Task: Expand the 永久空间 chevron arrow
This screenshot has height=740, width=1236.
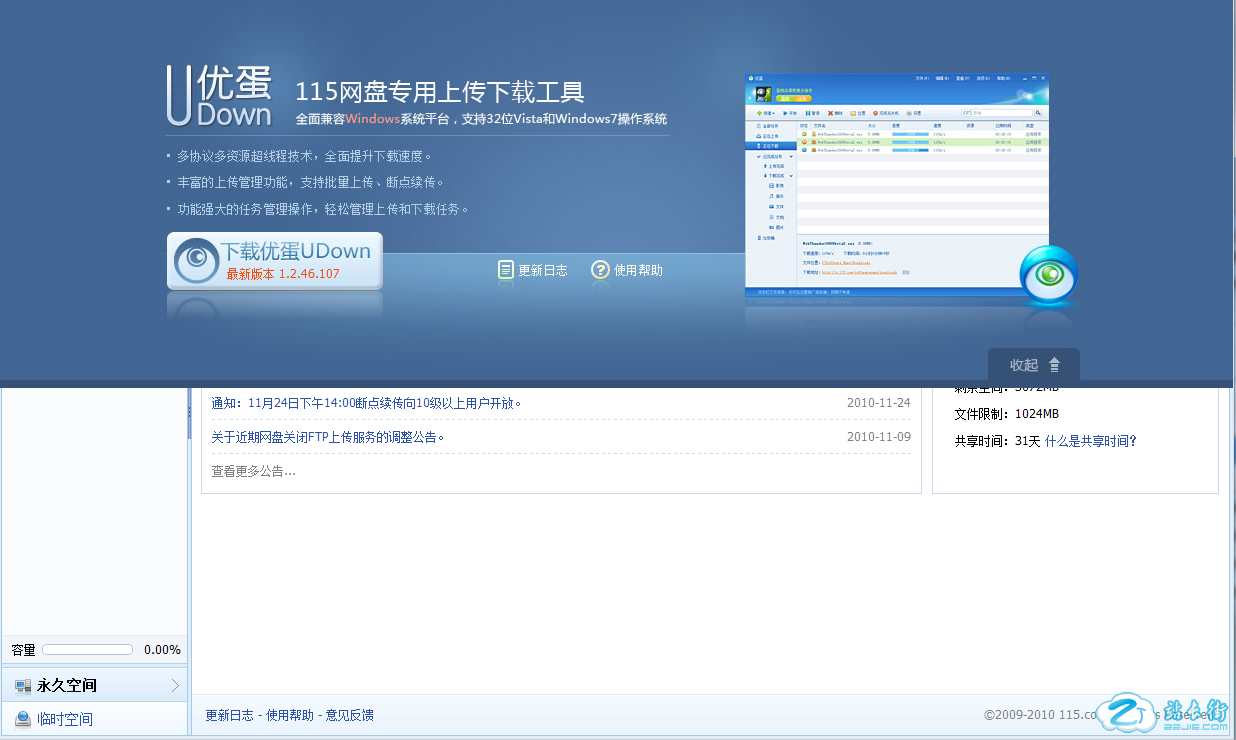Action: tap(175, 686)
